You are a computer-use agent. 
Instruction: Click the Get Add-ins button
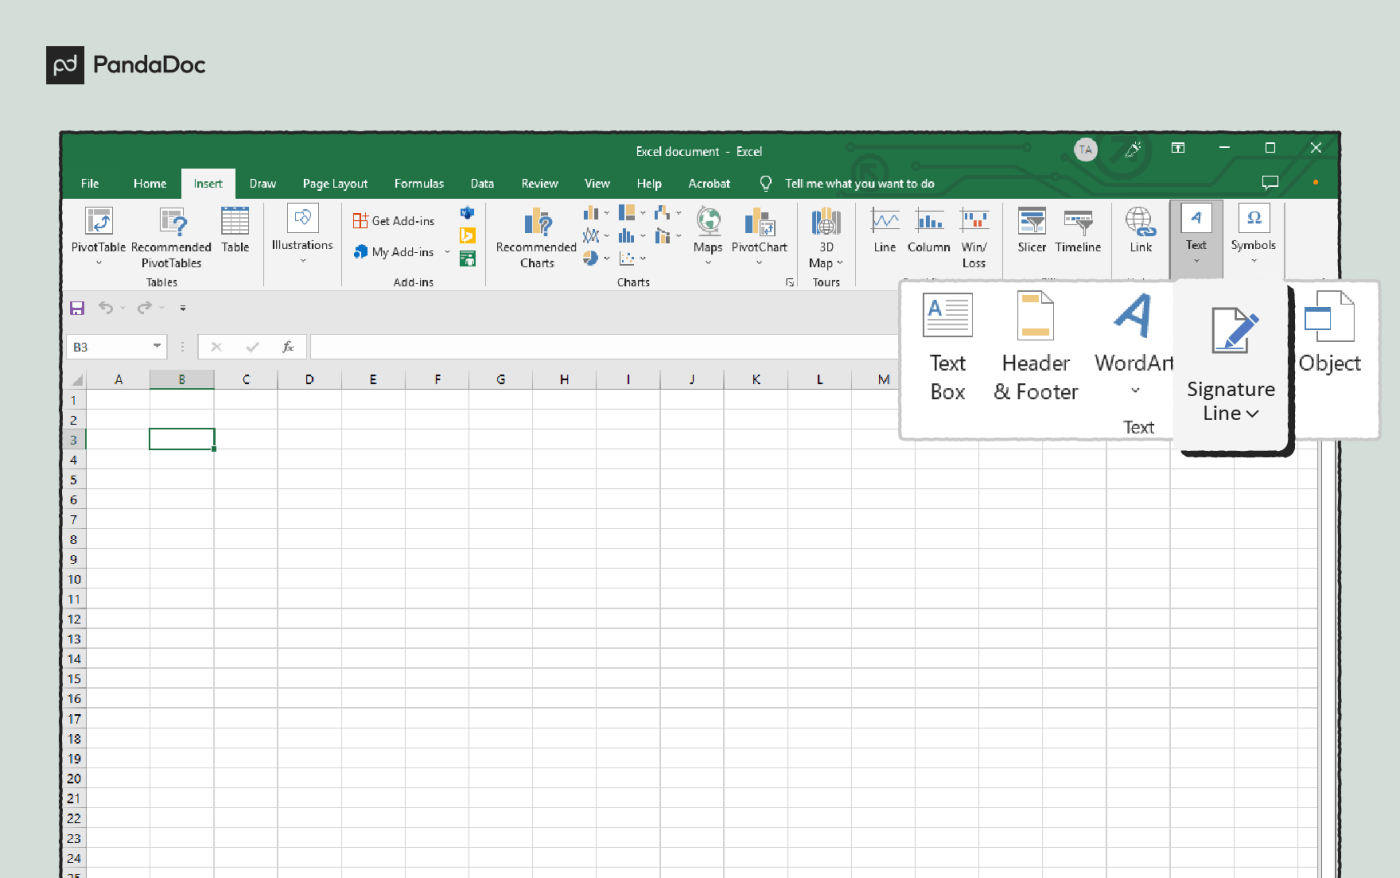(392, 220)
